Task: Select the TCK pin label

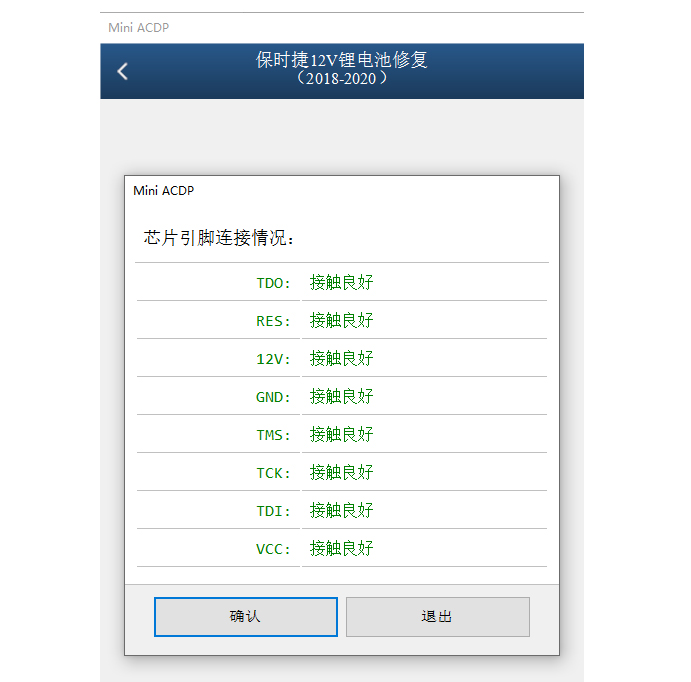Action: pos(273,473)
